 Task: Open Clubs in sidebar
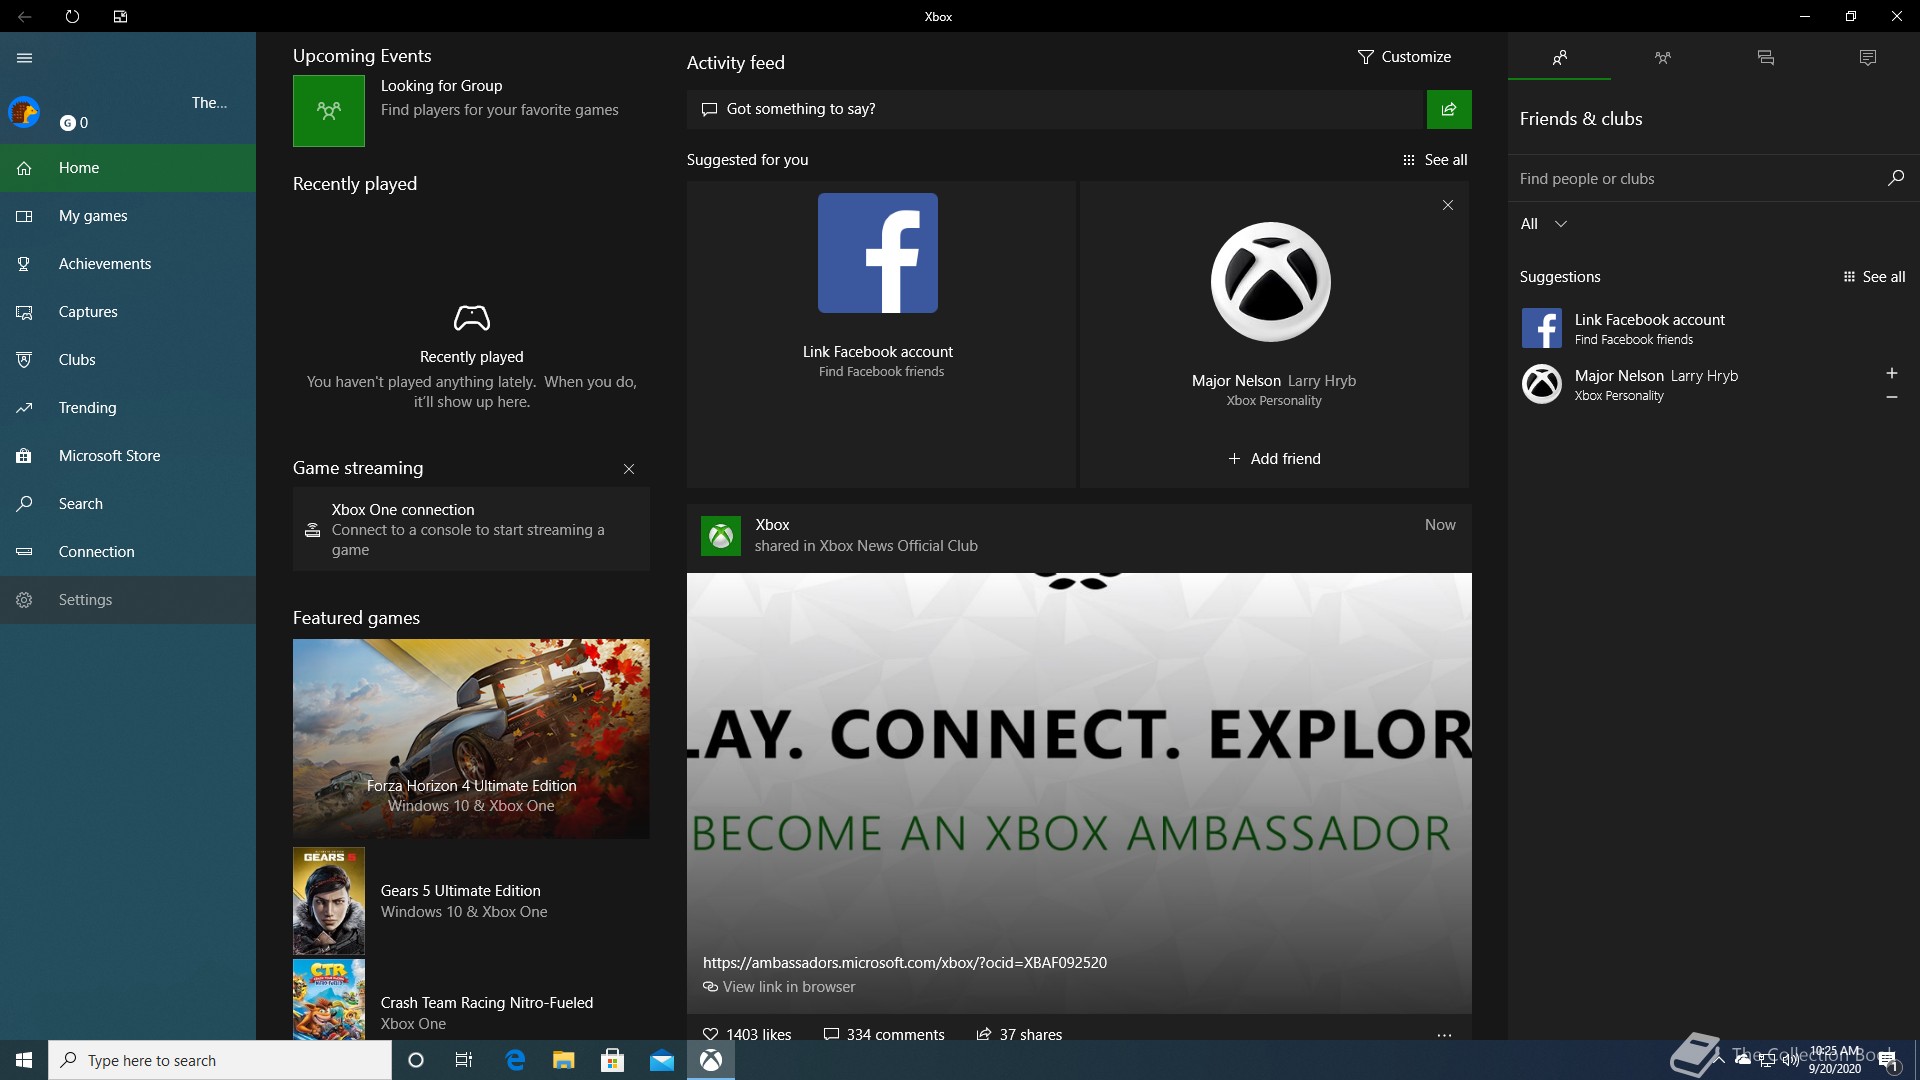coord(128,360)
